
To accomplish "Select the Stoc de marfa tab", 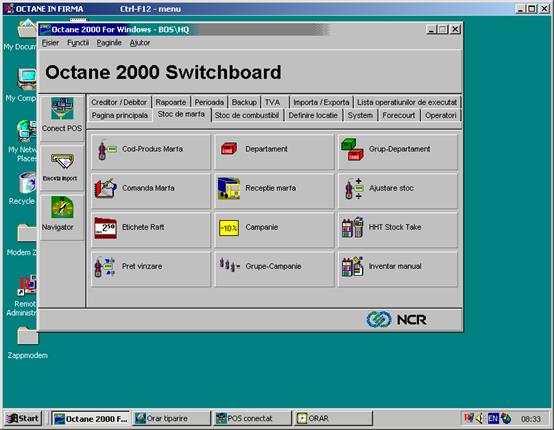I will pyautogui.click(x=182, y=114).
